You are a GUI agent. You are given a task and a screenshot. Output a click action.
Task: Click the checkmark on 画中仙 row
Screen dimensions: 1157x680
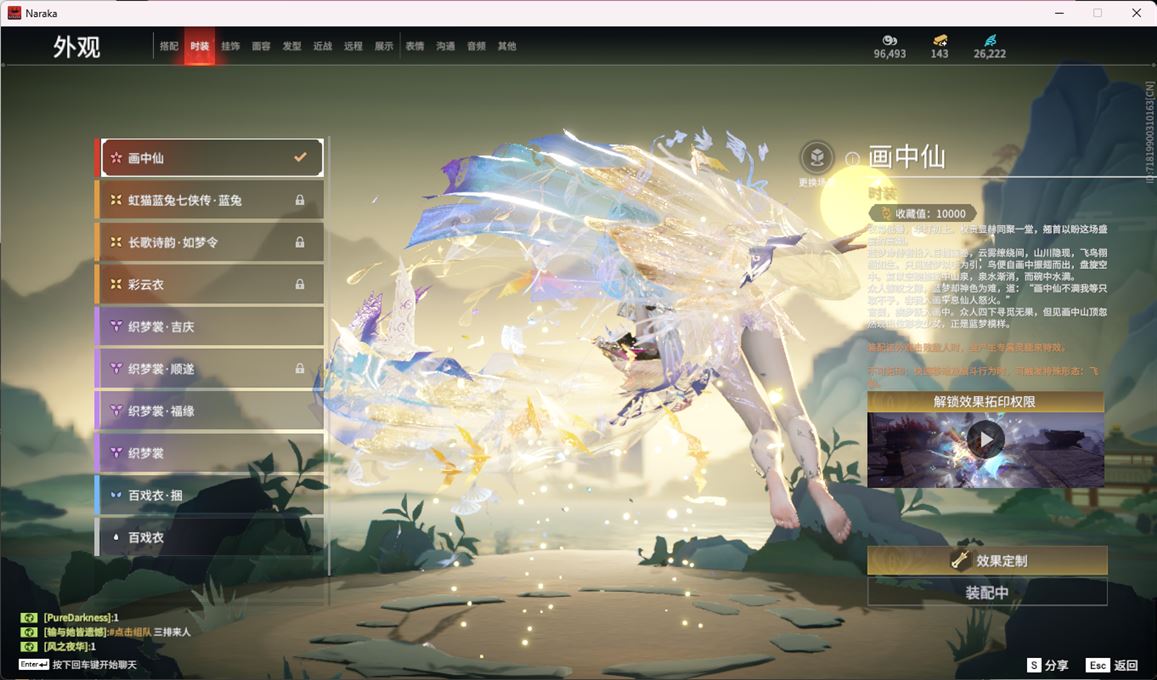tap(300, 157)
